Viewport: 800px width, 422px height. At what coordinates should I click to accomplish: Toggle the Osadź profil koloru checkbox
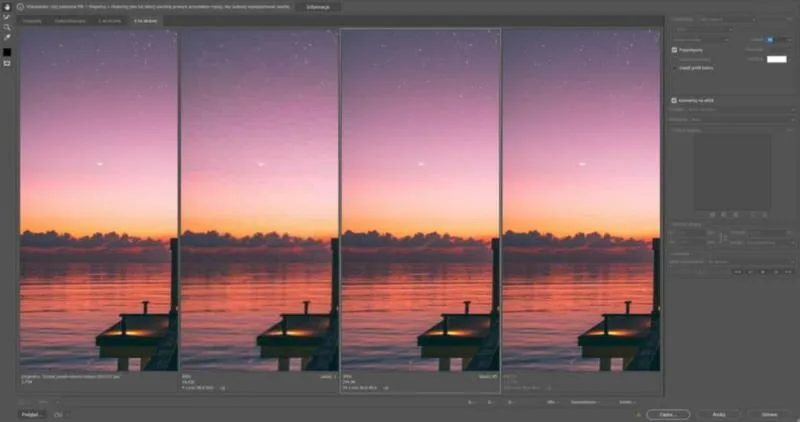674,67
